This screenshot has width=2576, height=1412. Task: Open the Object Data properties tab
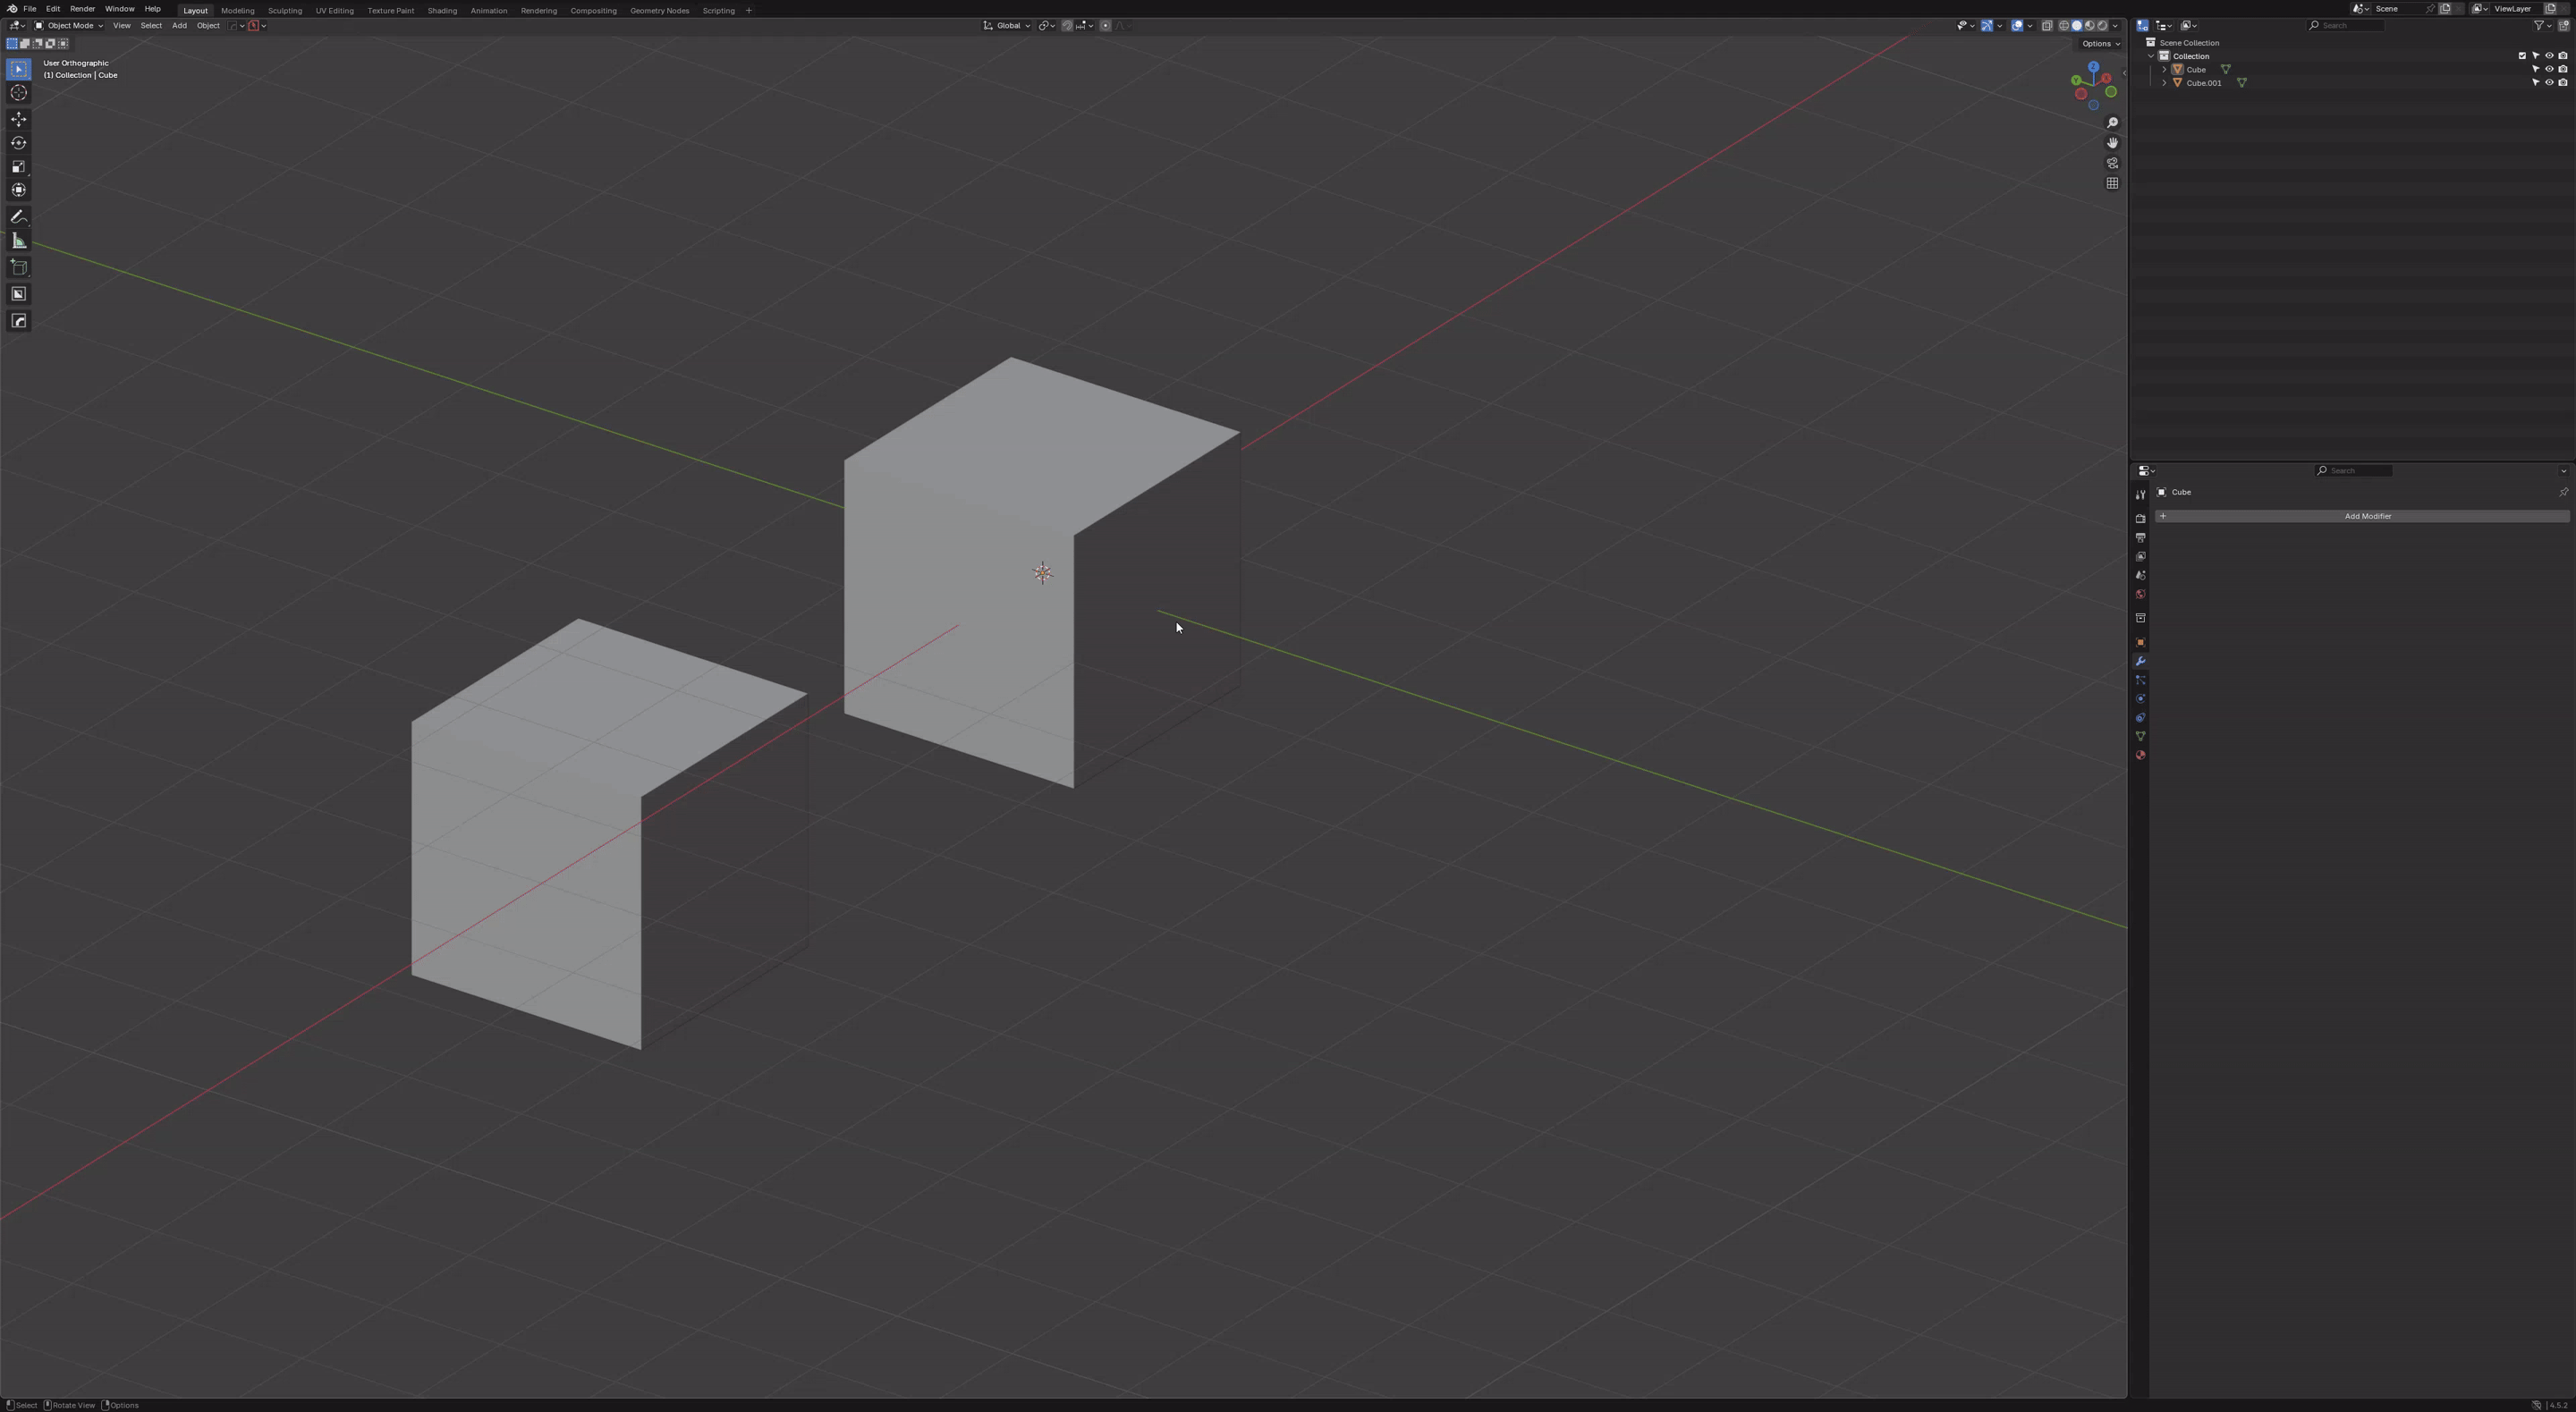(2140, 737)
